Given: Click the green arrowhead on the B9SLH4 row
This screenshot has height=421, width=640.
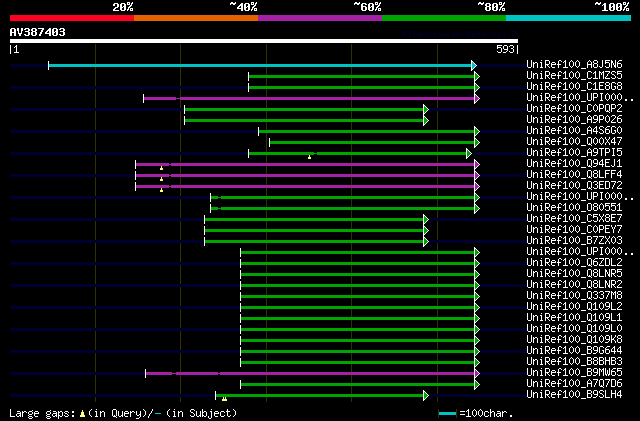Looking at the screenshot, I should coord(426,395).
